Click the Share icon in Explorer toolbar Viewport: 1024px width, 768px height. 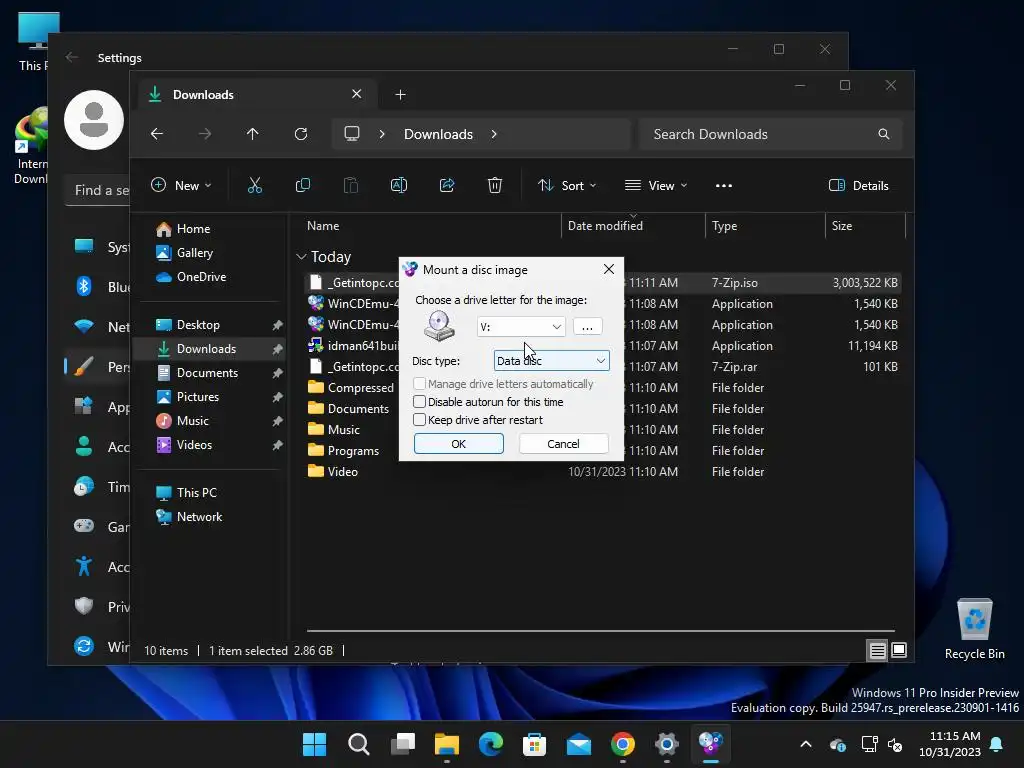pos(447,185)
